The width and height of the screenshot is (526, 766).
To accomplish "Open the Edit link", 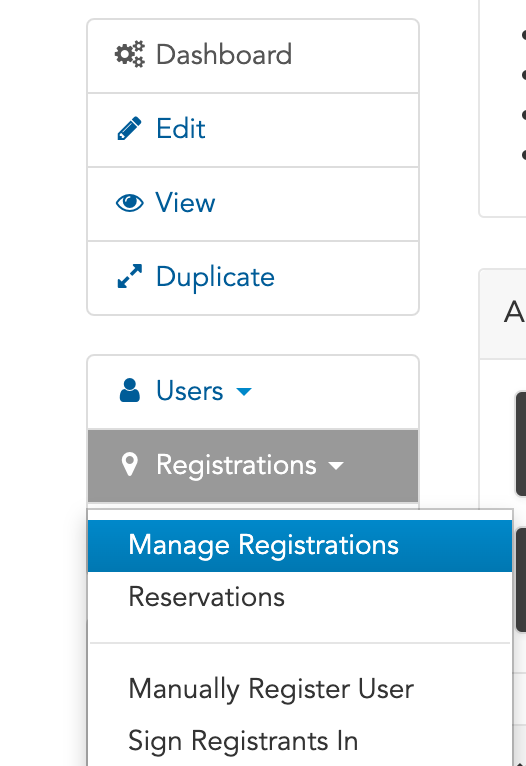I will 253,130.
